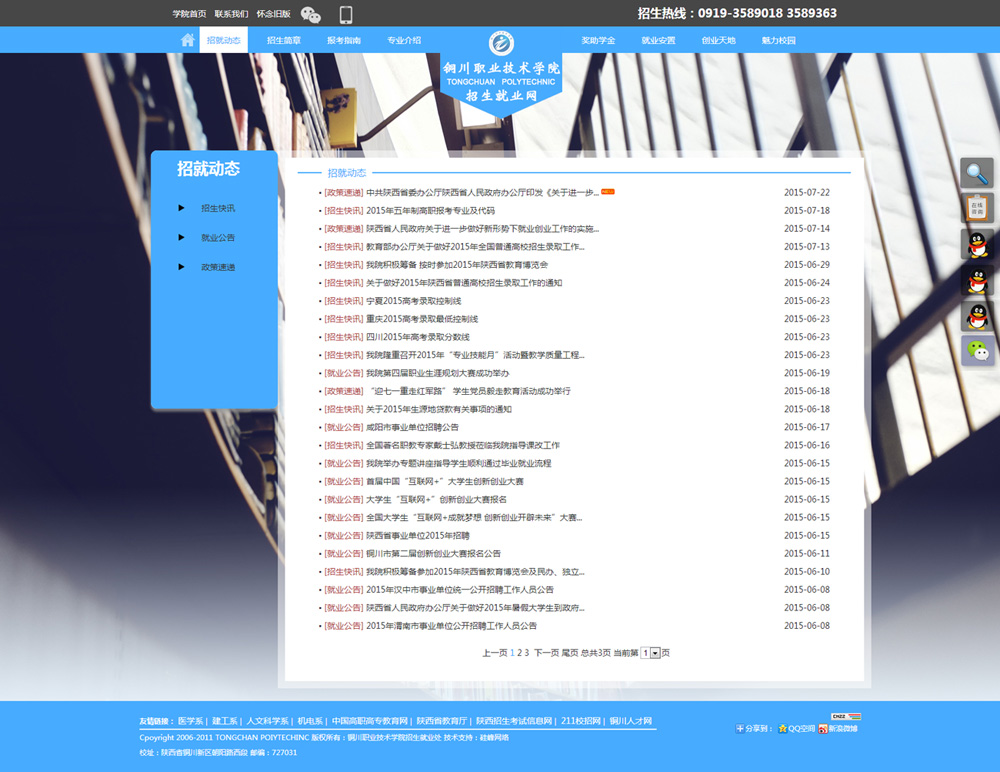The height and width of the screenshot is (772, 1000).
Task: Expand 招生快讯 in the left sidebar
Action: coord(217,208)
